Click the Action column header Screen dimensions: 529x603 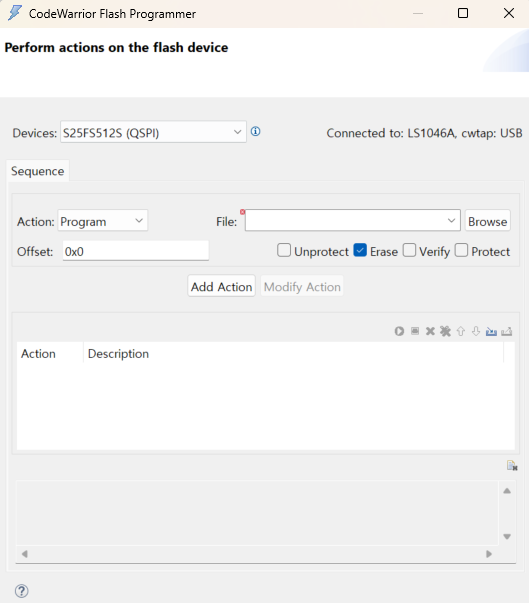50,353
